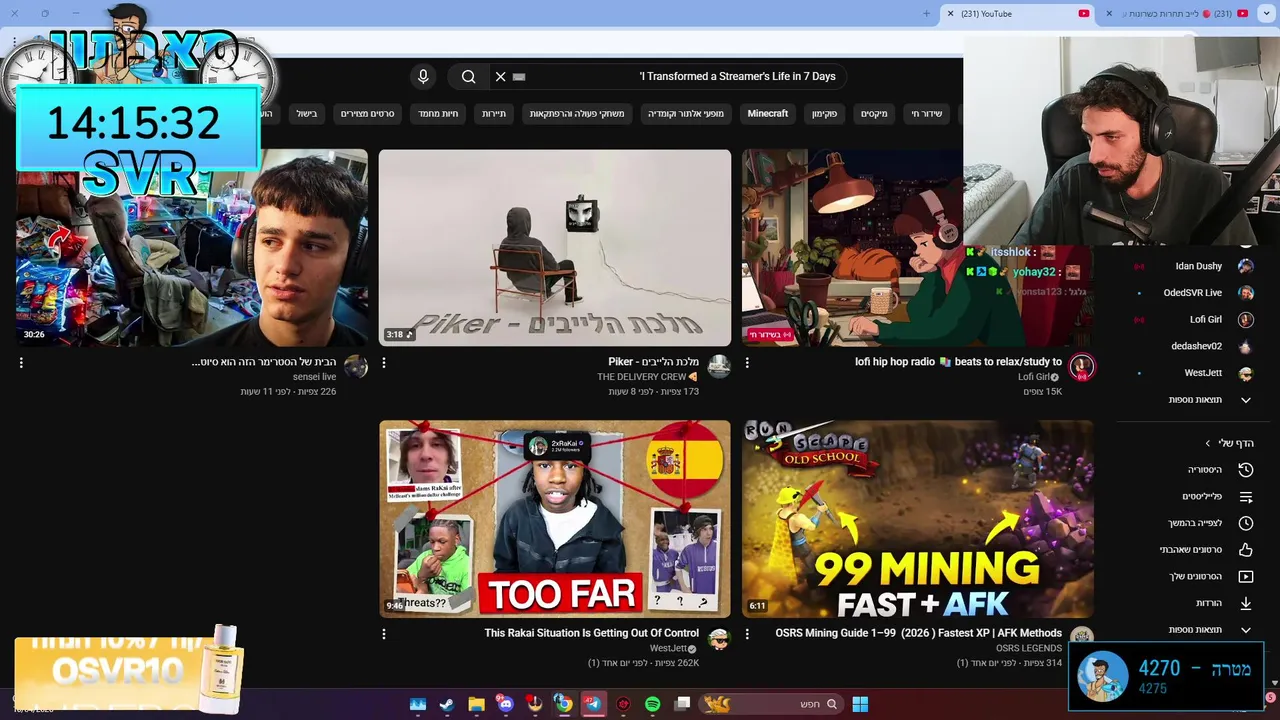Viewport: 1280px width, 720px height.
Task: Open OSRS LEGENDS channel avatar
Action: pos(1081,639)
